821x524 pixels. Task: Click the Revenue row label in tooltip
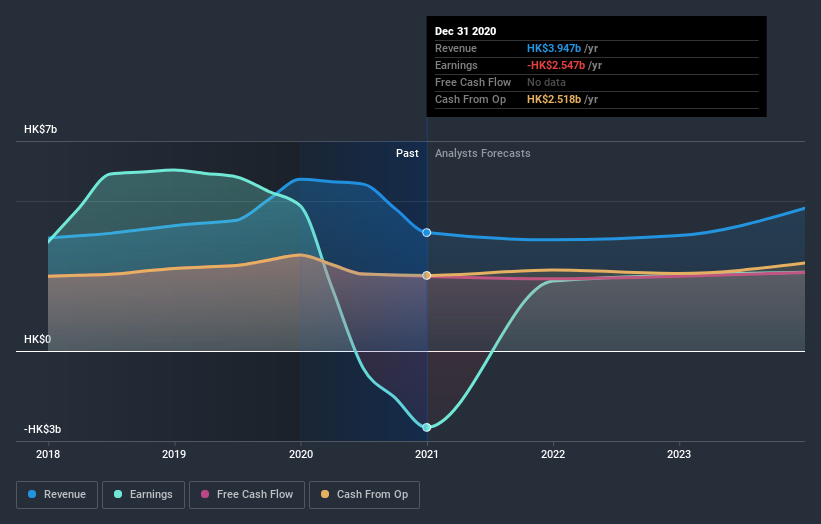tap(456, 48)
